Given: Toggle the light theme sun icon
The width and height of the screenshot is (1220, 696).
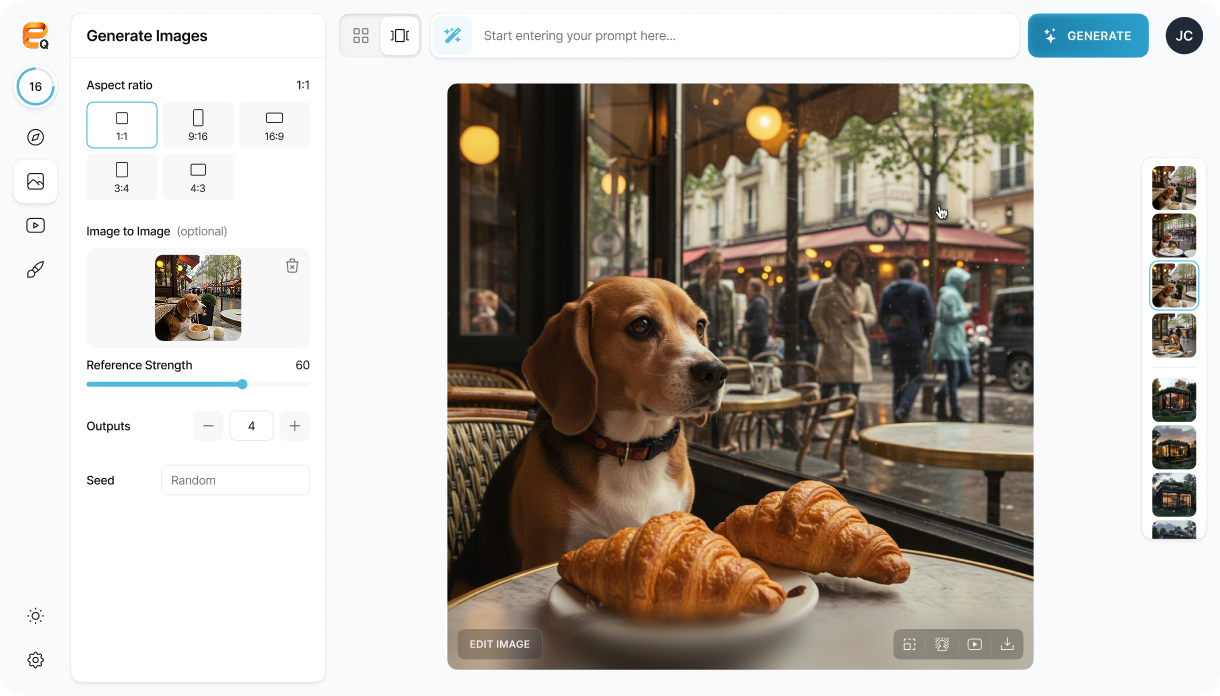Looking at the screenshot, I should point(35,616).
